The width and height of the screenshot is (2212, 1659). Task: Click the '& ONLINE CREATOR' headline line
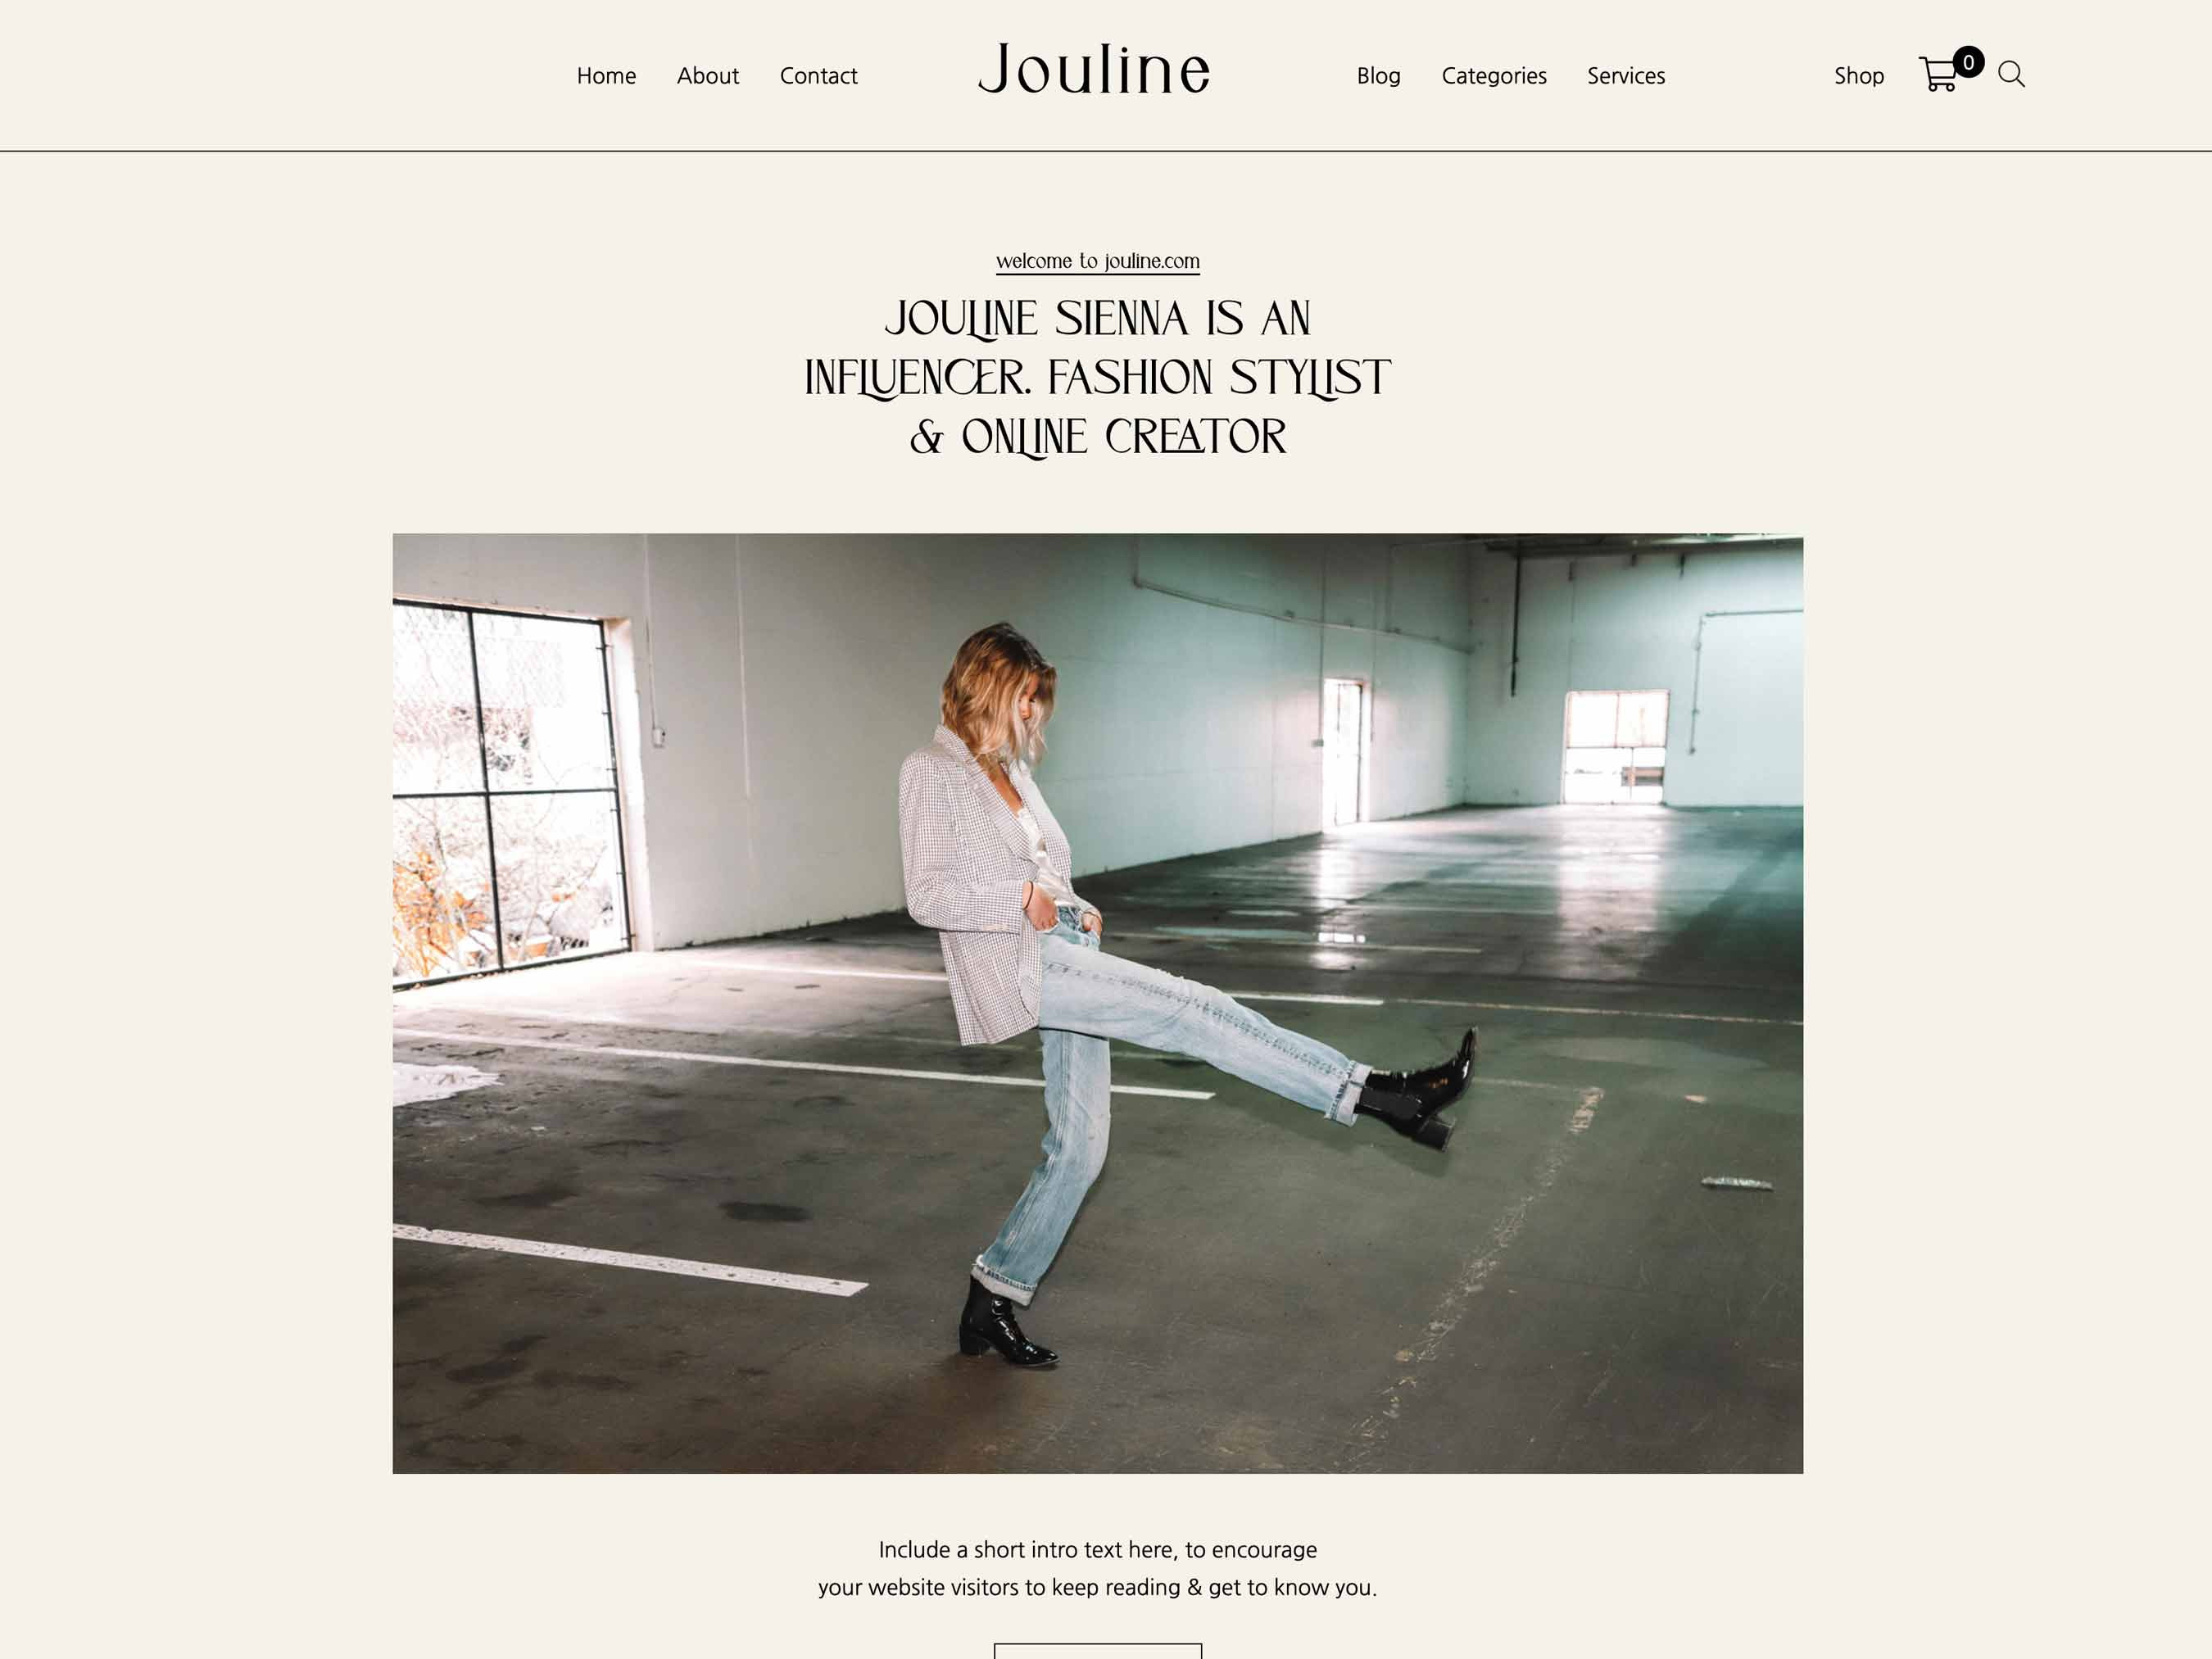tap(1097, 437)
